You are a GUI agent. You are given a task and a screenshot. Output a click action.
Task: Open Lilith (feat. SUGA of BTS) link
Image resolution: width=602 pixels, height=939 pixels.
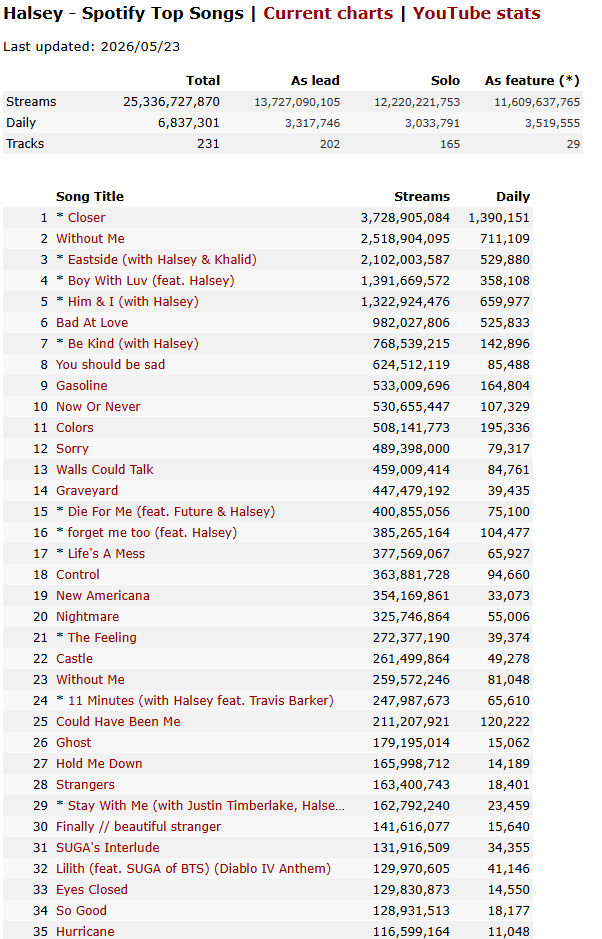pyautogui.click(x=193, y=868)
